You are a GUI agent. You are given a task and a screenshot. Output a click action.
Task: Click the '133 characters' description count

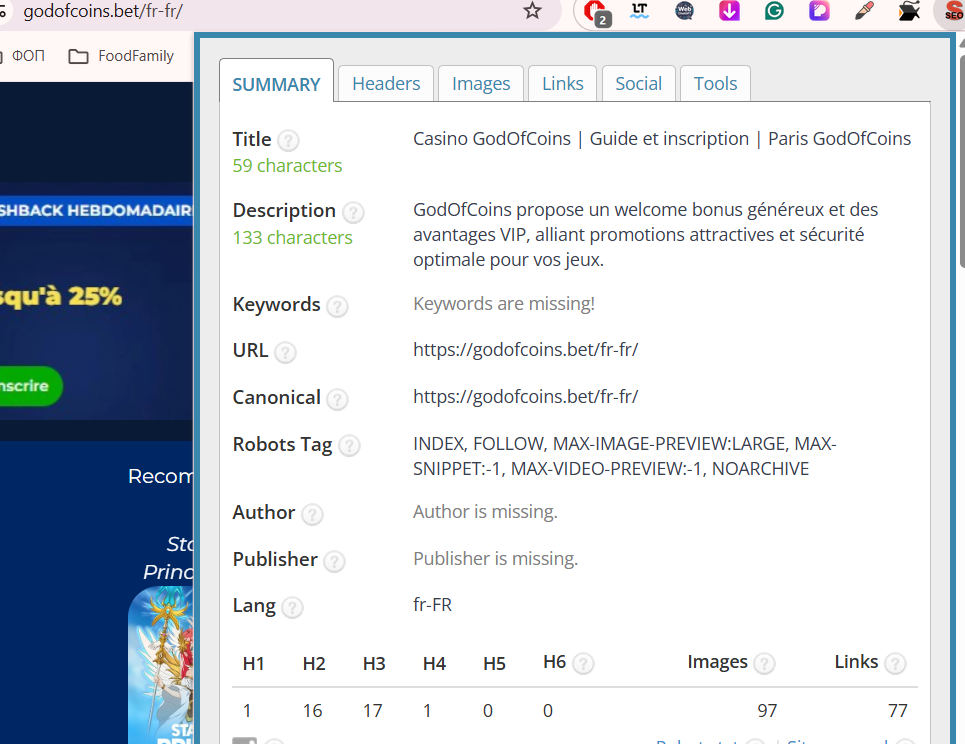292,238
